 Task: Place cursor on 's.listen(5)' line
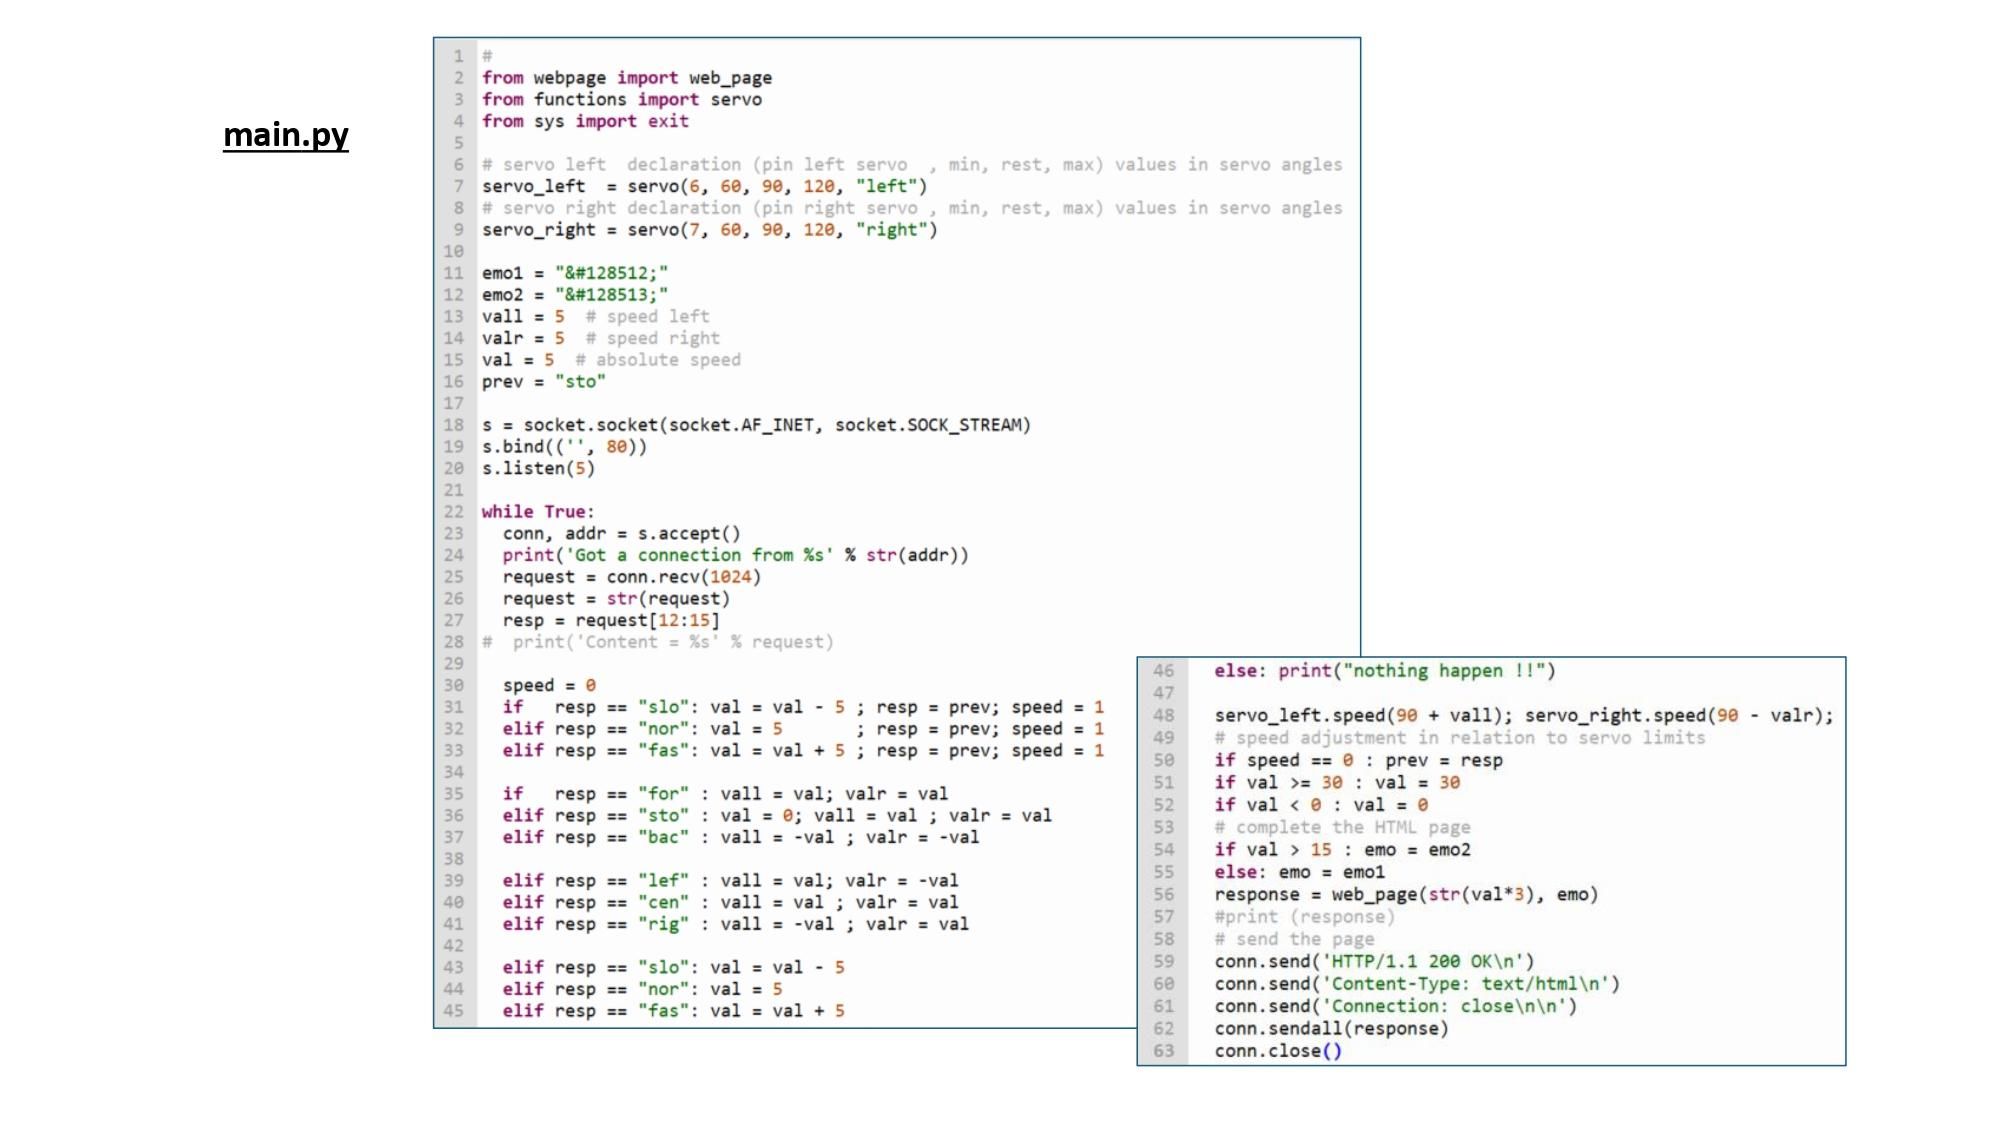(538, 468)
